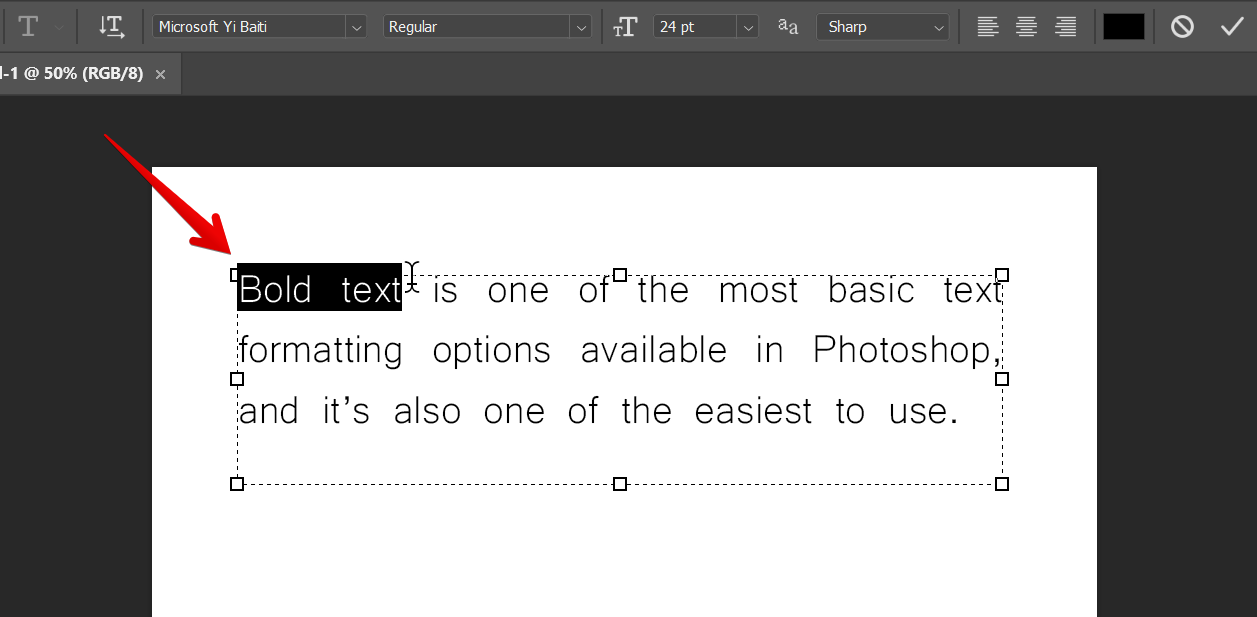
Task: Align the text right
Action: tap(1064, 26)
